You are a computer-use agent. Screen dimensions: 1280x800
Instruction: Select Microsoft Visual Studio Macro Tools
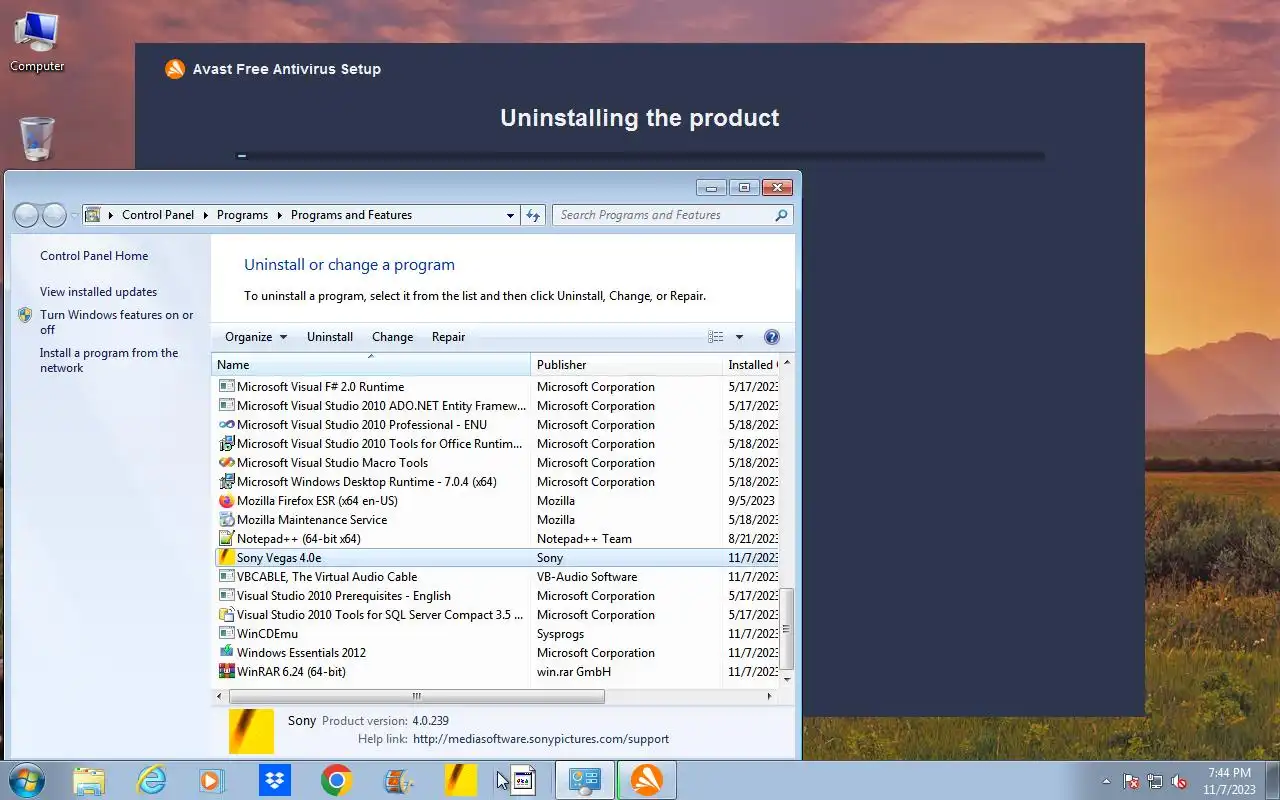click(497, 463)
